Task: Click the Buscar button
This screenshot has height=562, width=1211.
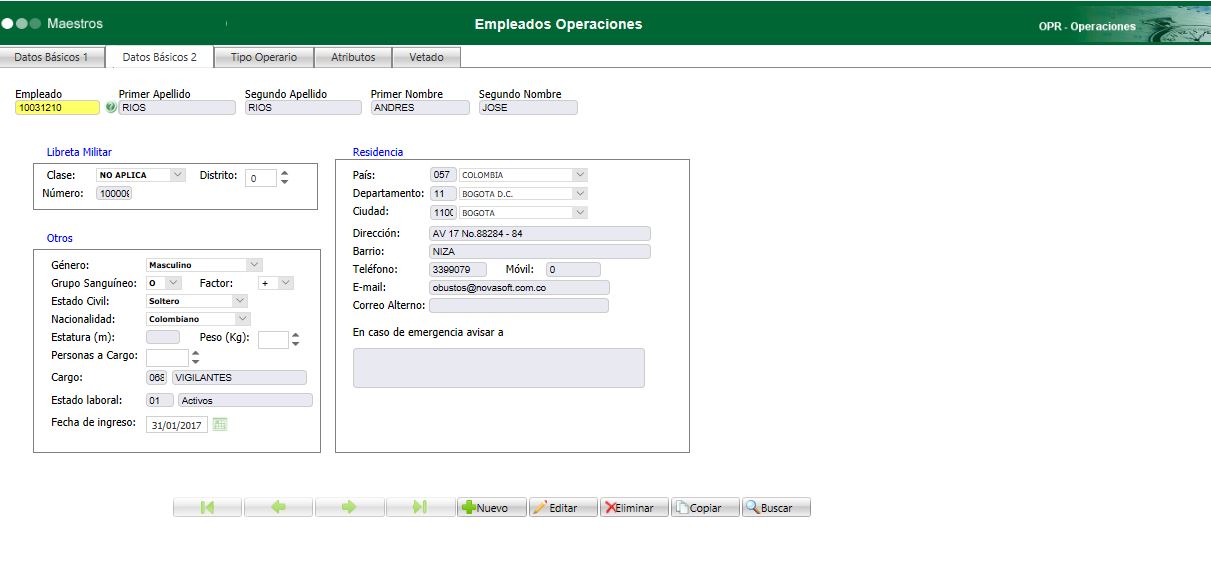Action: tap(776, 507)
